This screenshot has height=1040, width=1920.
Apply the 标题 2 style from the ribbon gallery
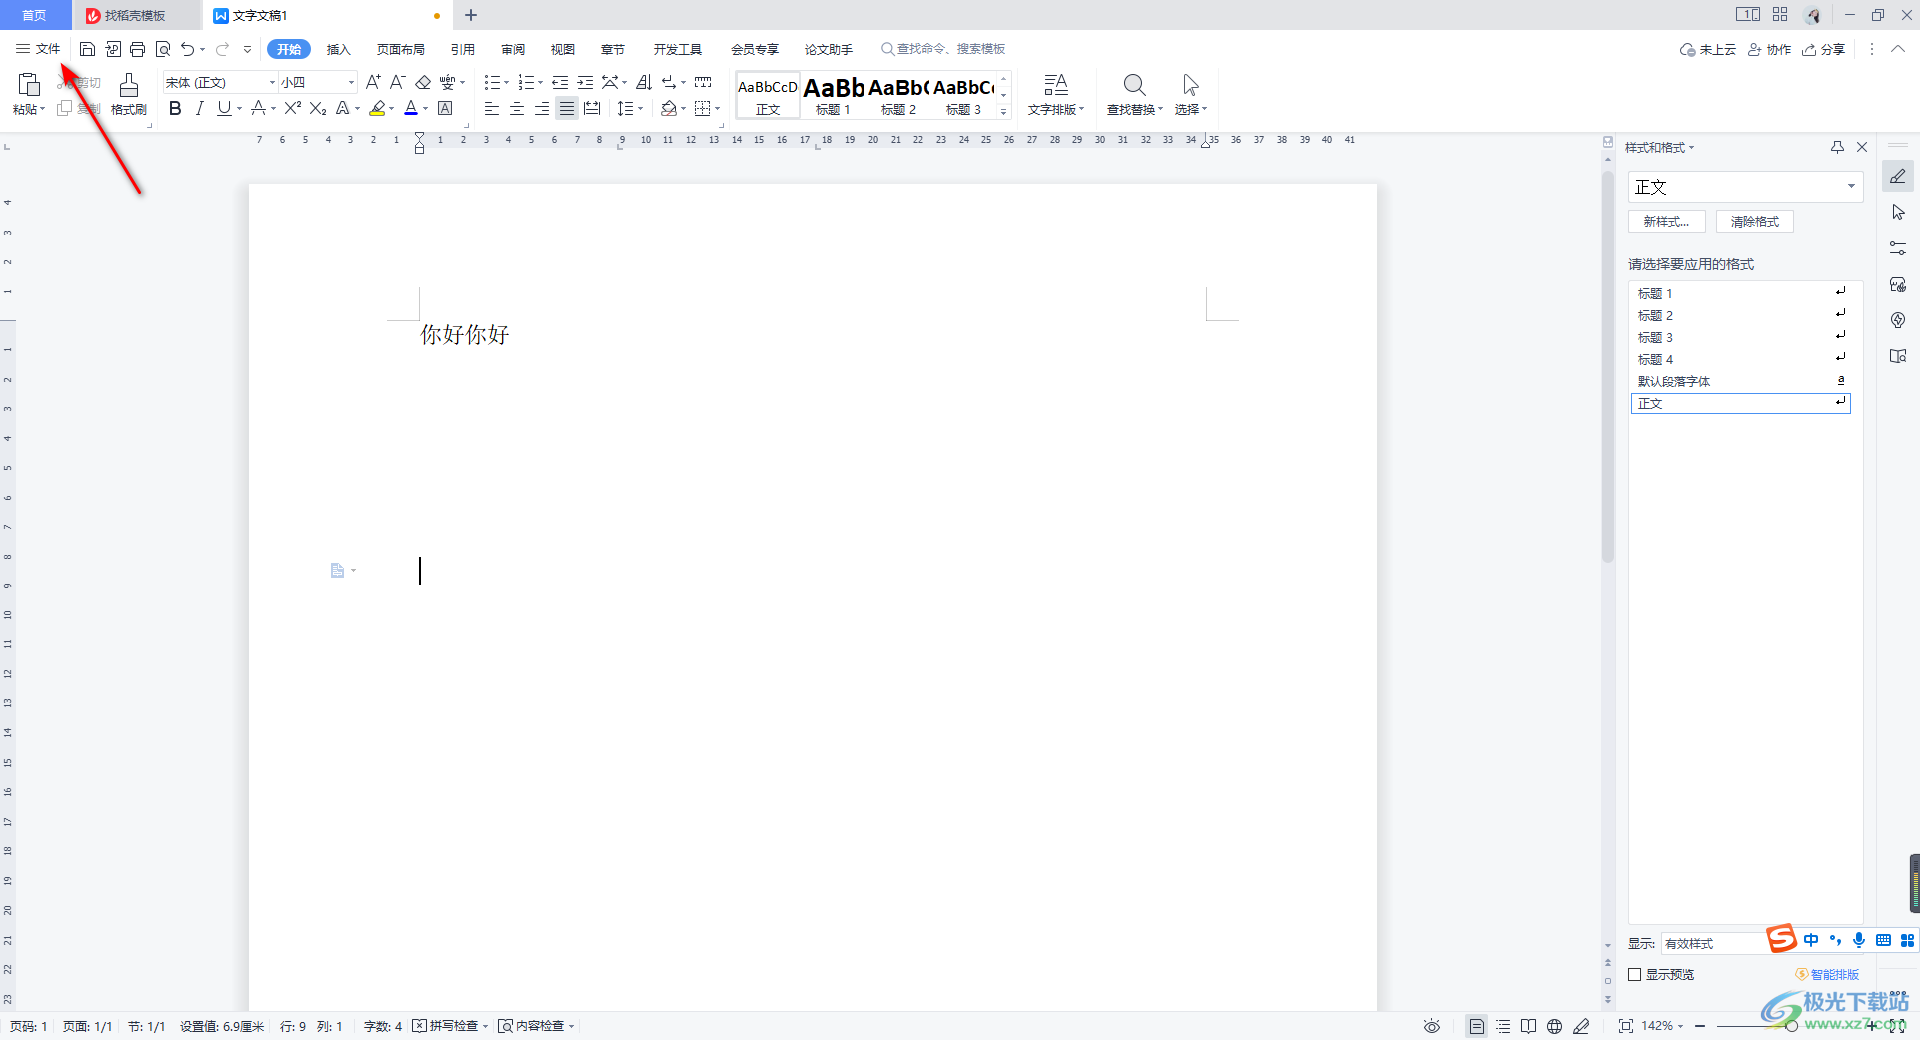coord(898,95)
